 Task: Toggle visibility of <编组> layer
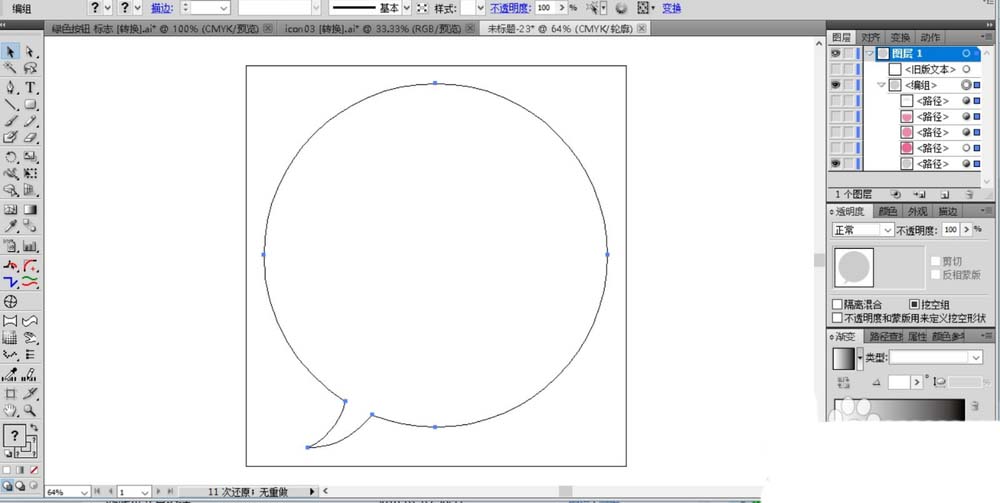[x=835, y=85]
